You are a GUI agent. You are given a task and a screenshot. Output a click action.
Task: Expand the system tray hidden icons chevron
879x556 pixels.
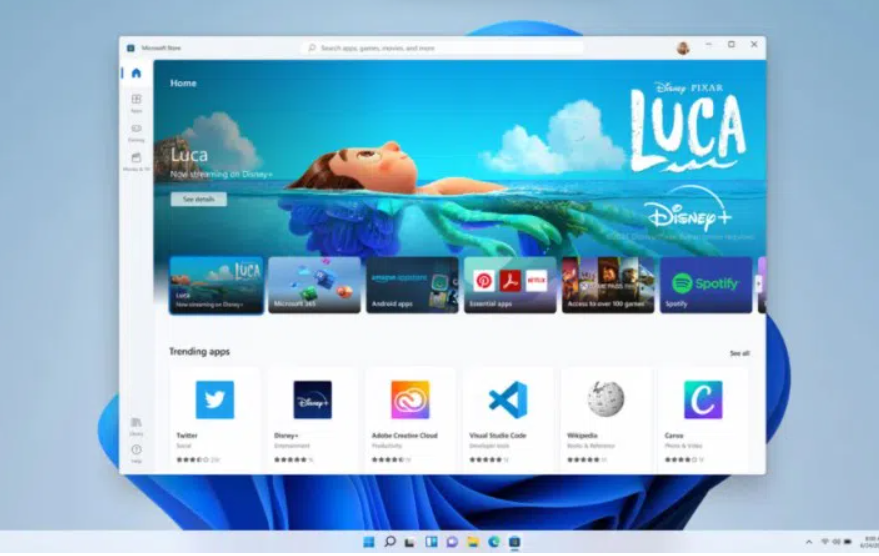click(808, 542)
